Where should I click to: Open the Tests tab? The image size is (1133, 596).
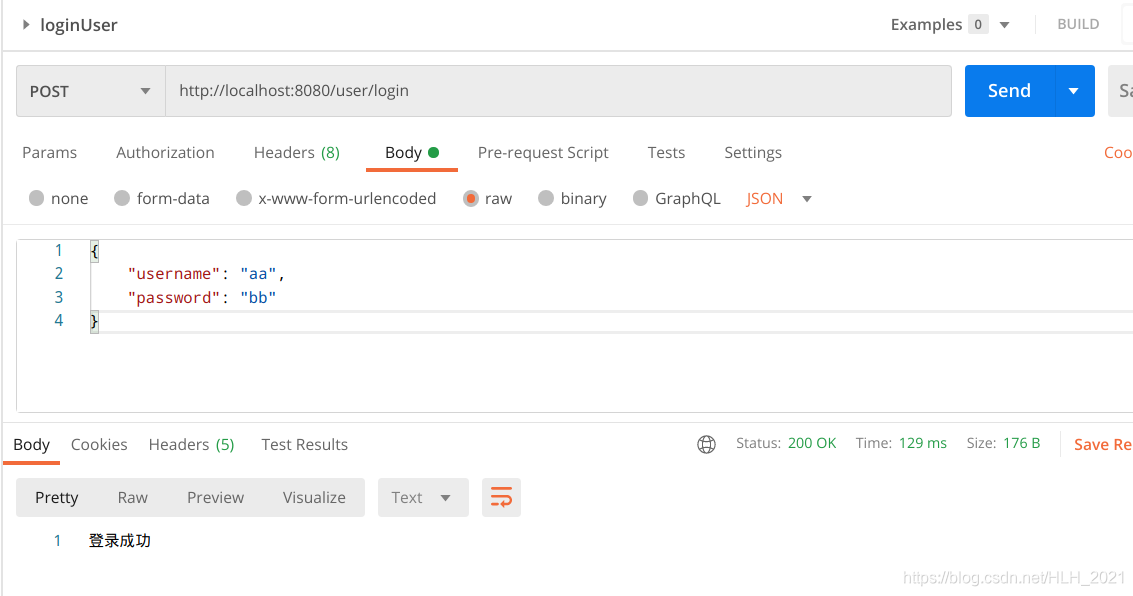click(666, 152)
